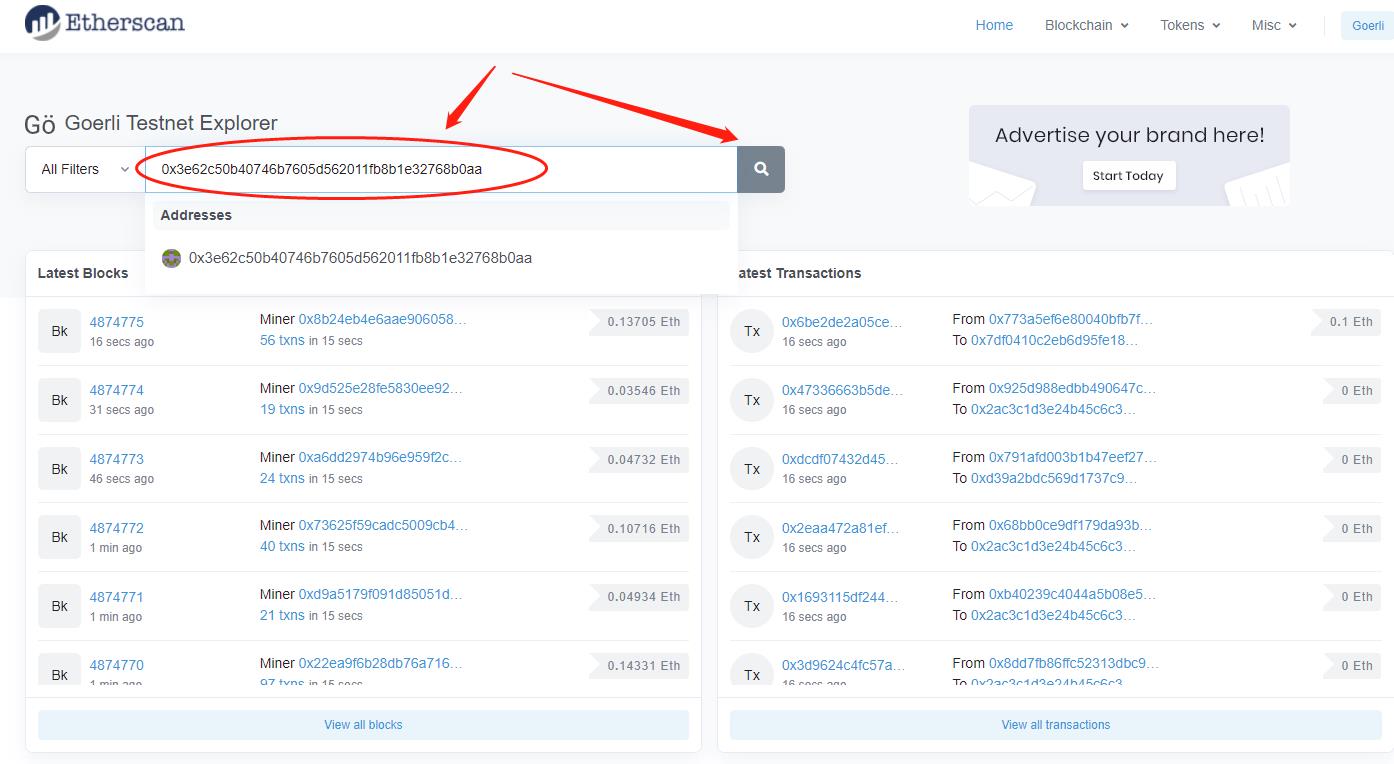Open transaction 0x6be2de2a05ce

pos(842,322)
